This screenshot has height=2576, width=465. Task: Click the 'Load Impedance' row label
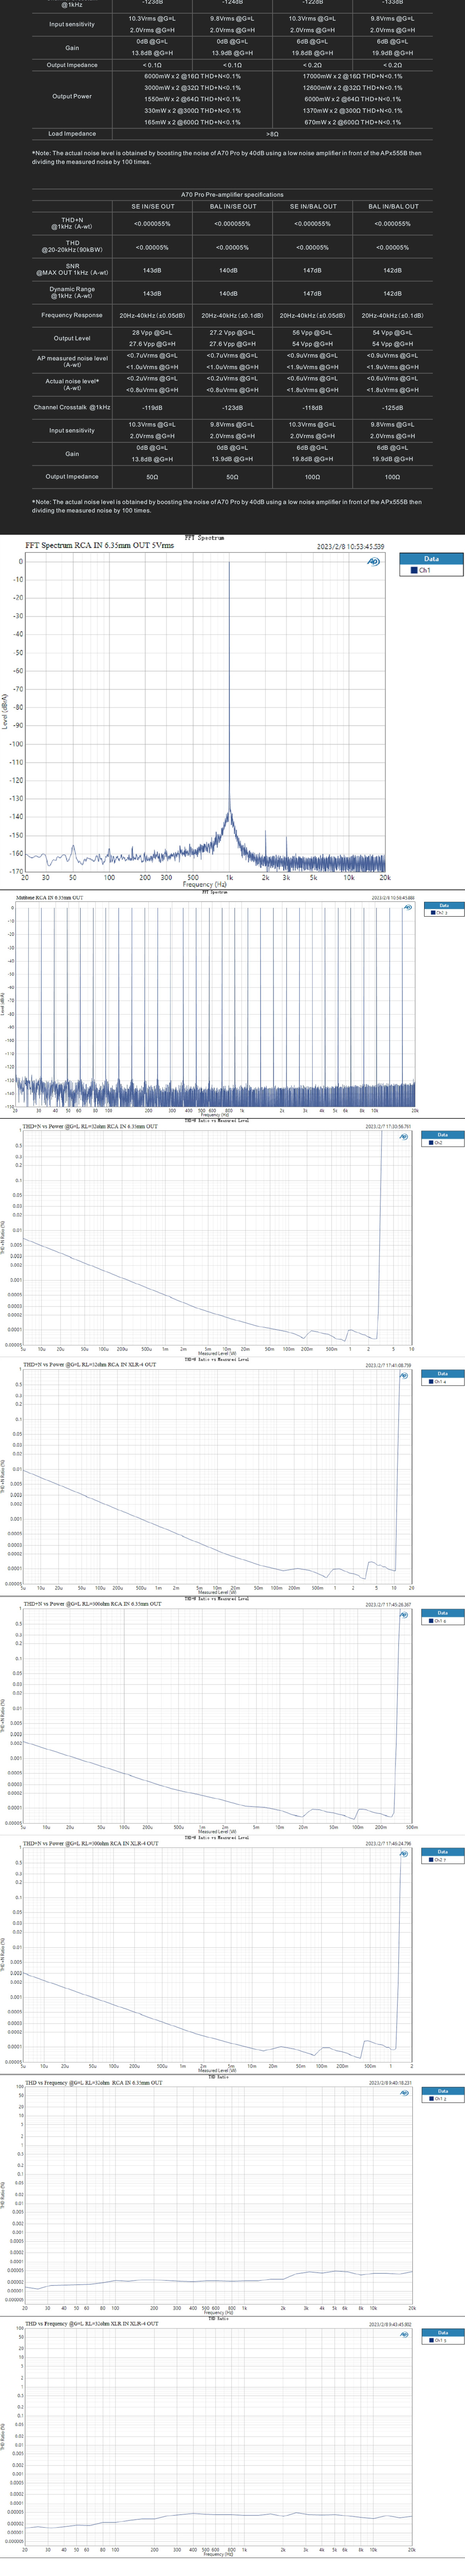[x=72, y=134]
